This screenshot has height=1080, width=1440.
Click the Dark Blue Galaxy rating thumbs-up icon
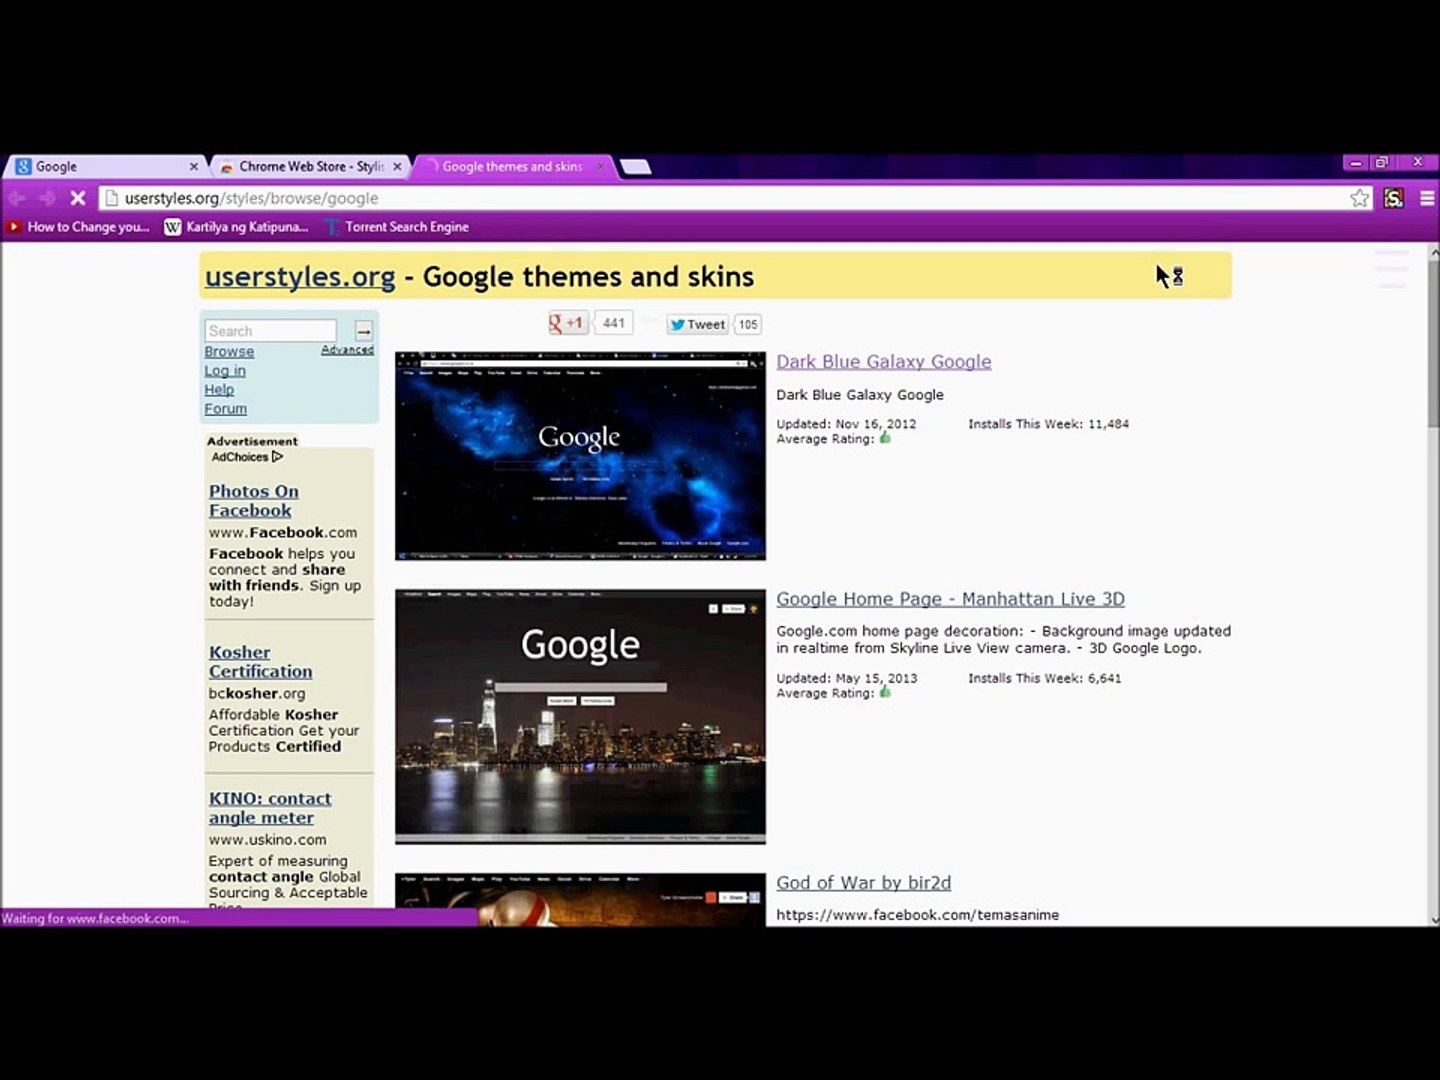(885, 438)
